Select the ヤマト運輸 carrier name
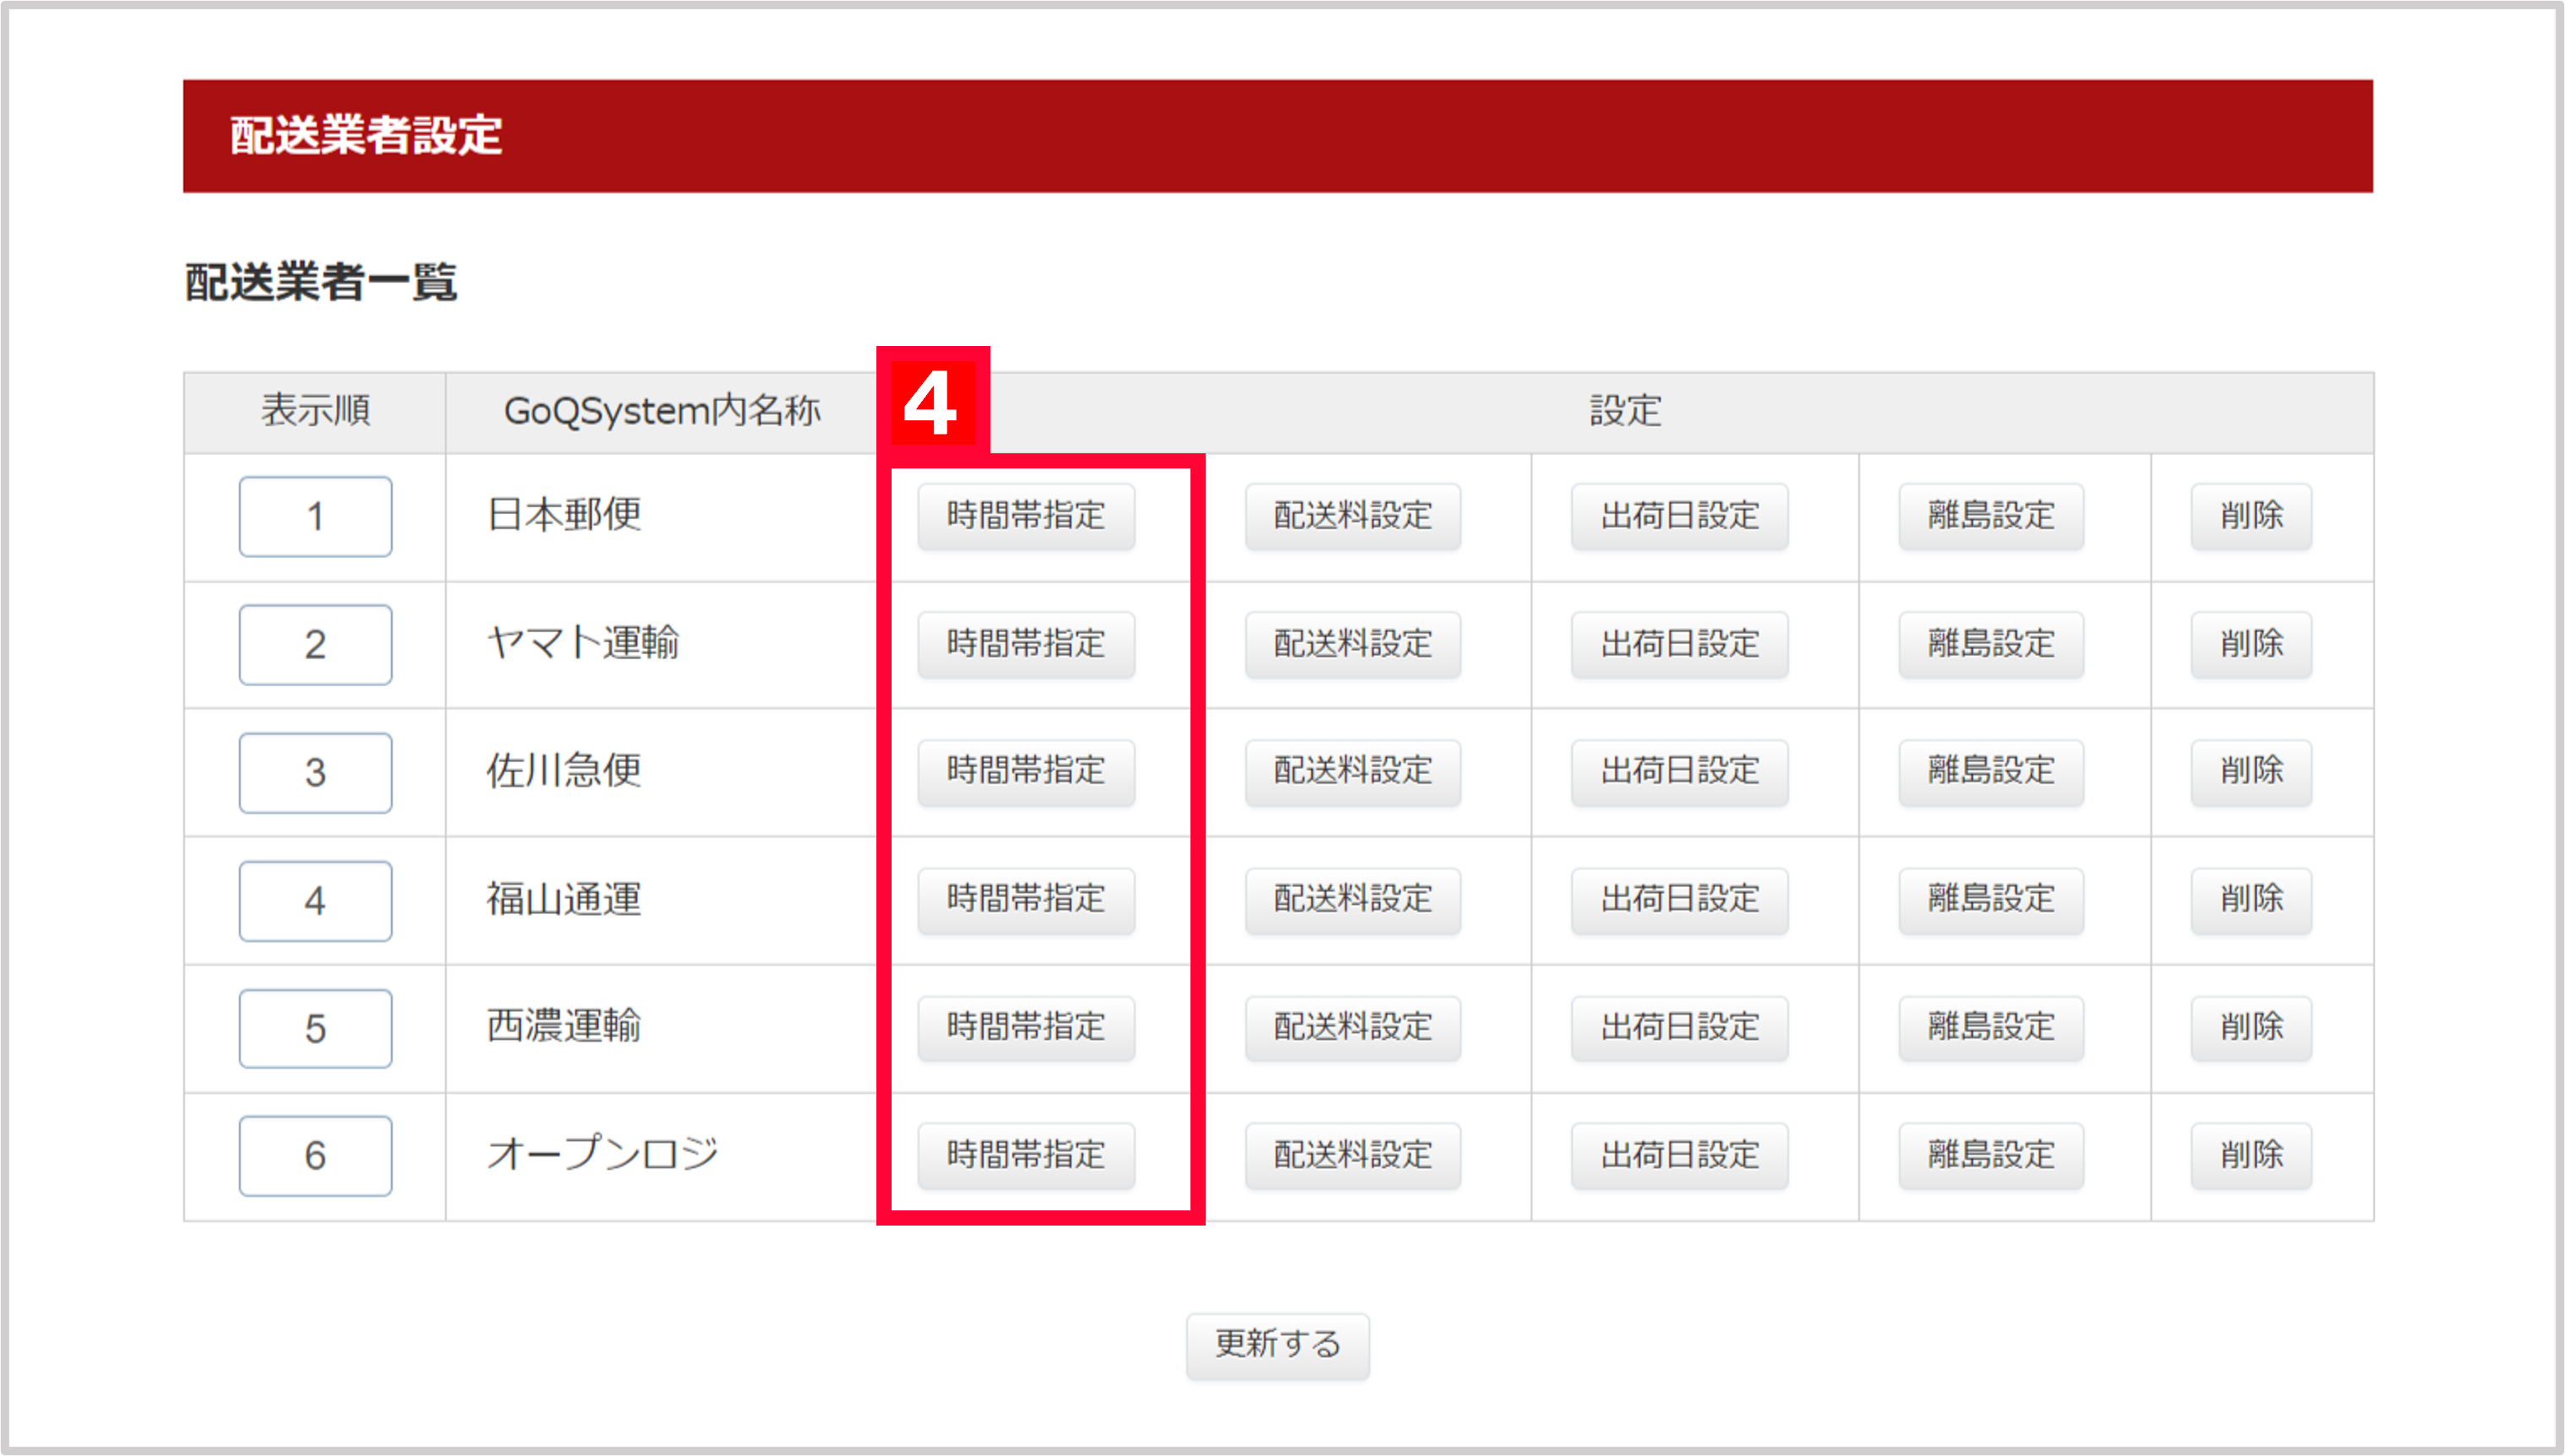 tap(583, 643)
